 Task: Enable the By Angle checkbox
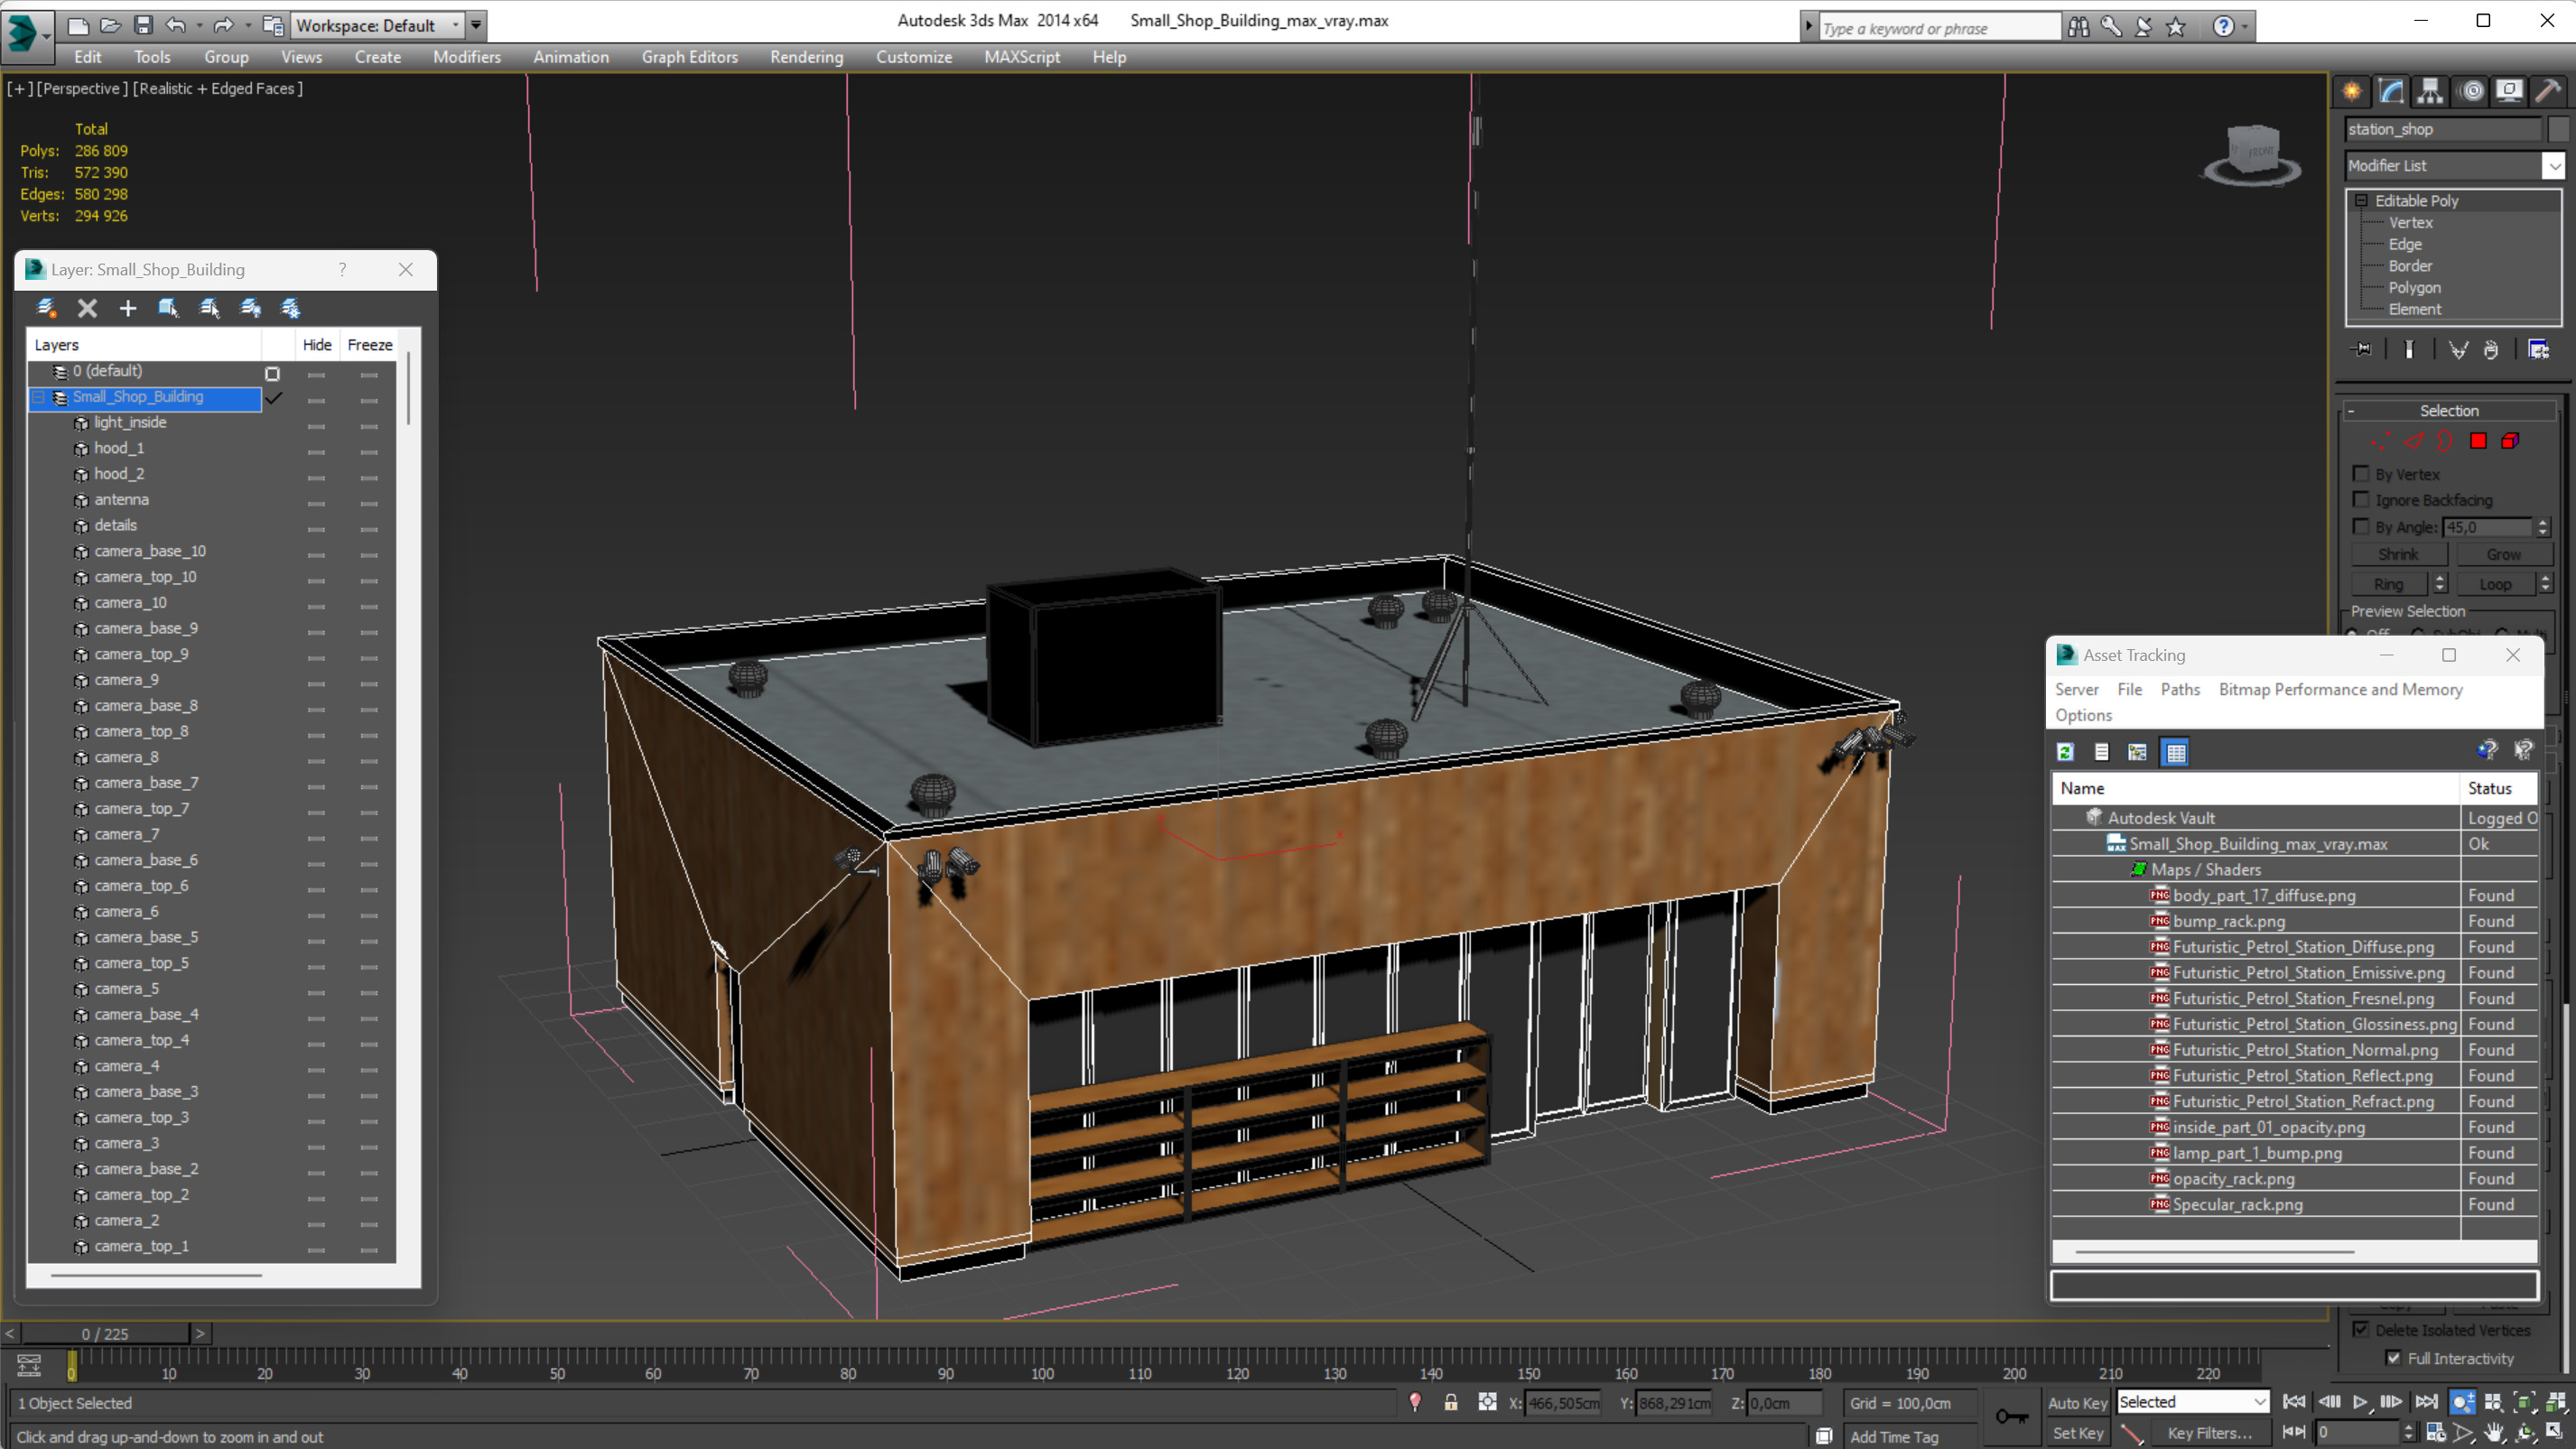[x=2361, y=526]
